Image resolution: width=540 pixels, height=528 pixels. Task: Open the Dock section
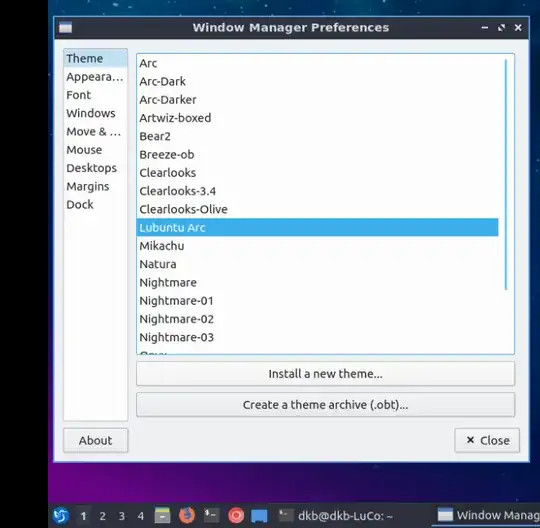(95, 205)
